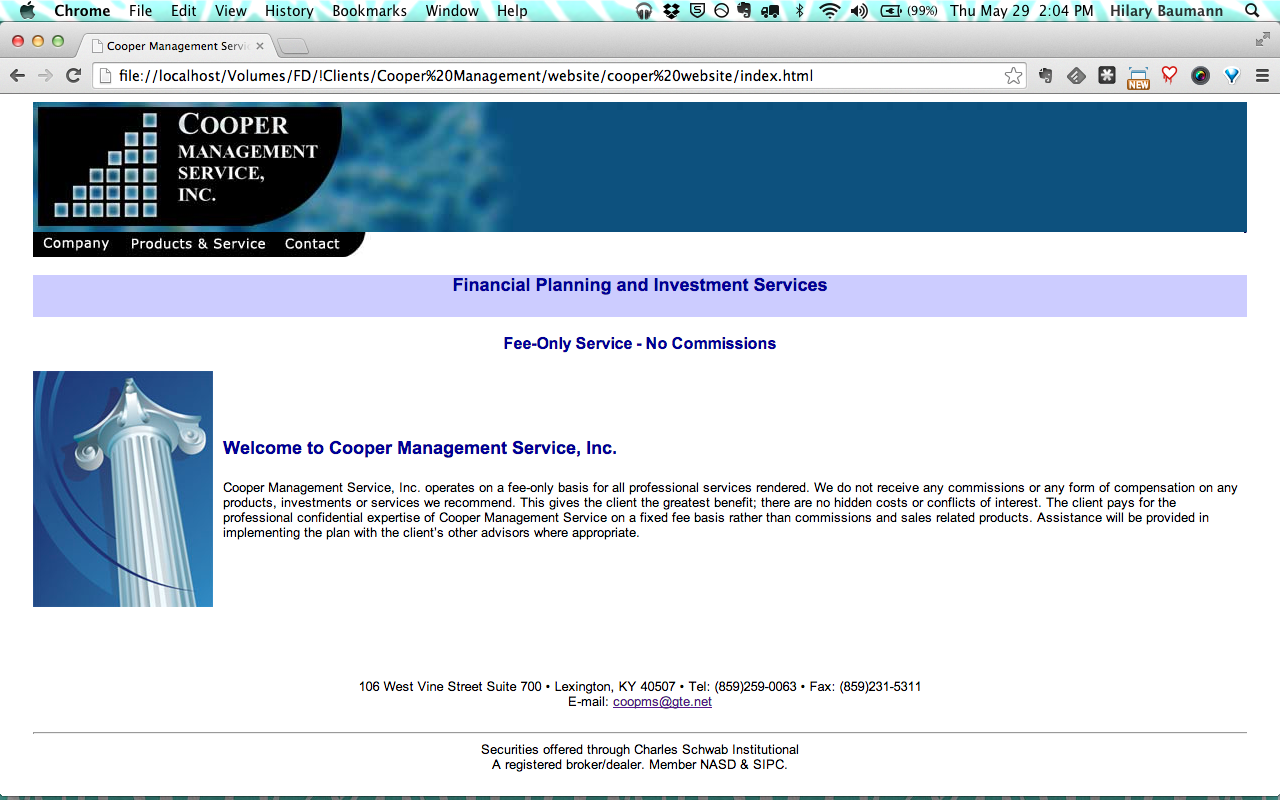Click the circular slash menu bar icon

pos(721,11)
